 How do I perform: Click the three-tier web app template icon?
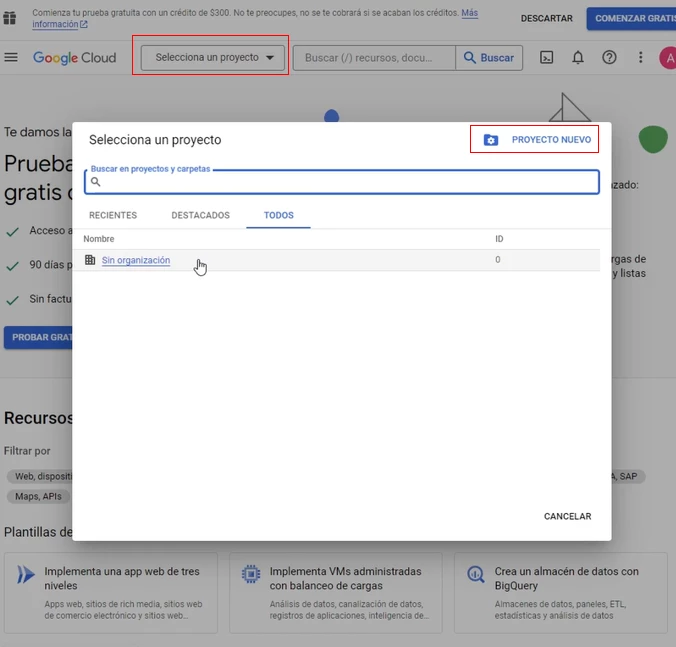coord(25,574)
